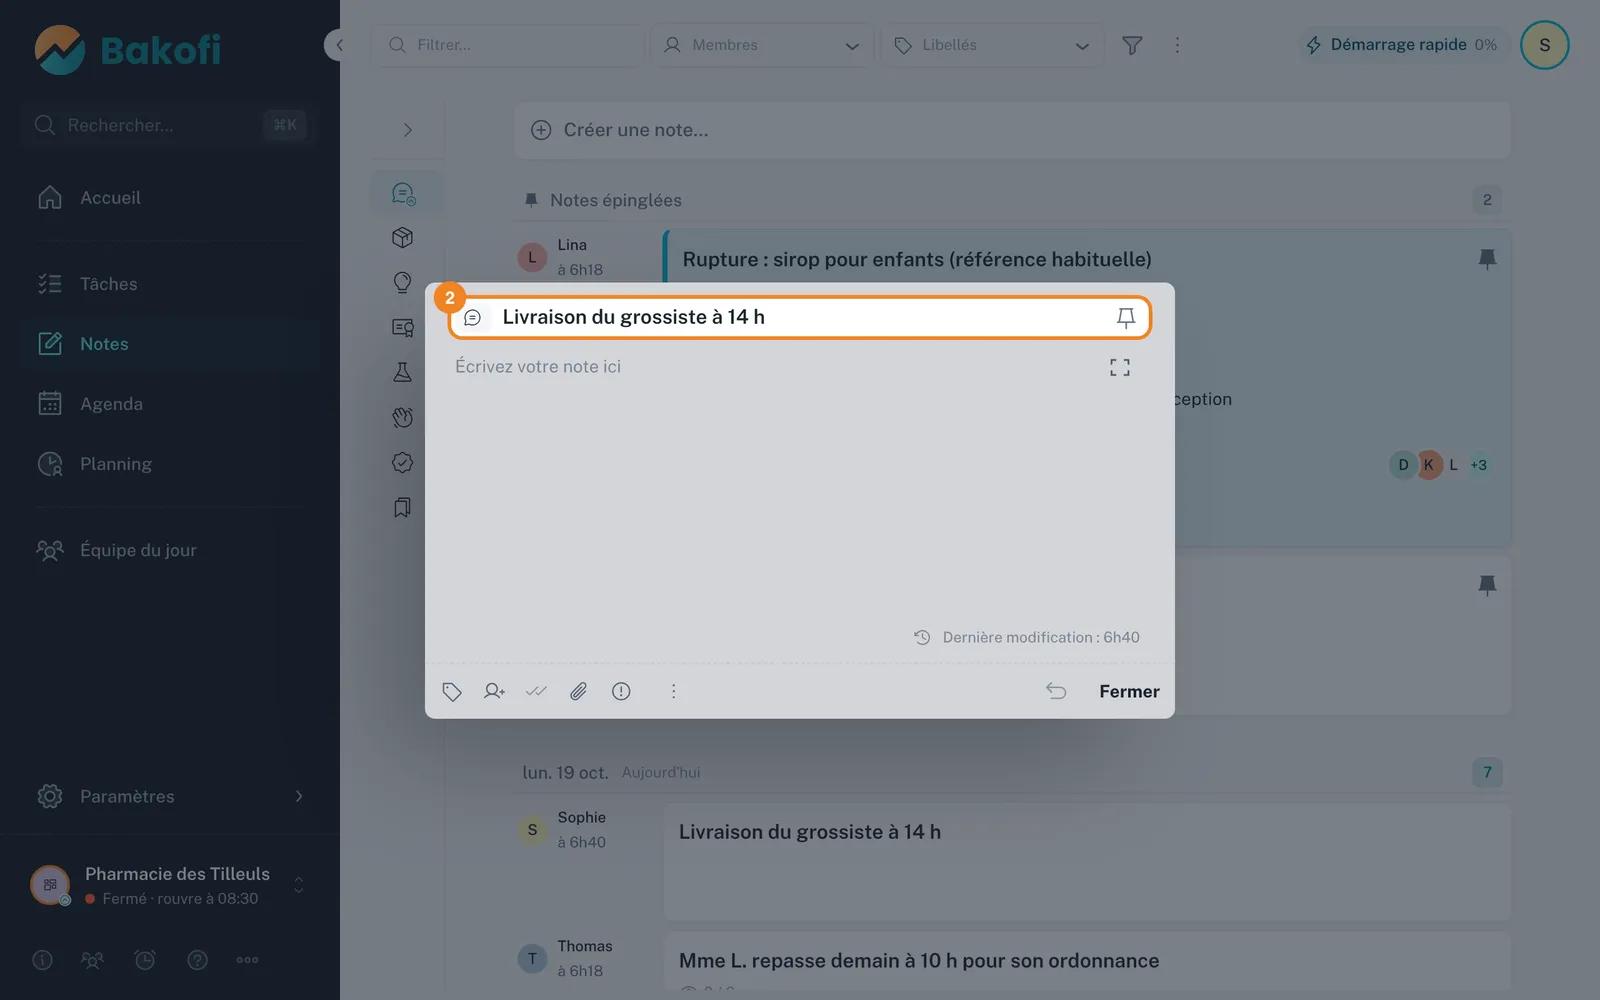Select the lab flask category icon

[403, 372]
